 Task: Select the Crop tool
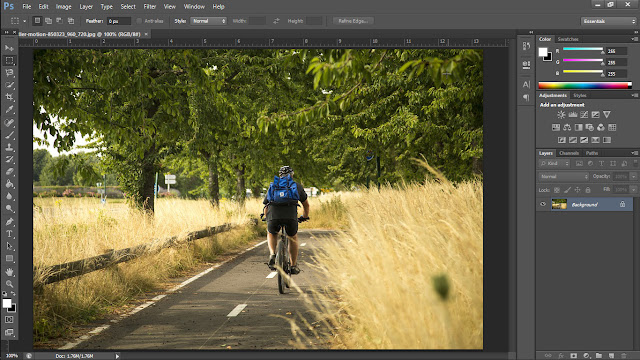coord(9,97)
